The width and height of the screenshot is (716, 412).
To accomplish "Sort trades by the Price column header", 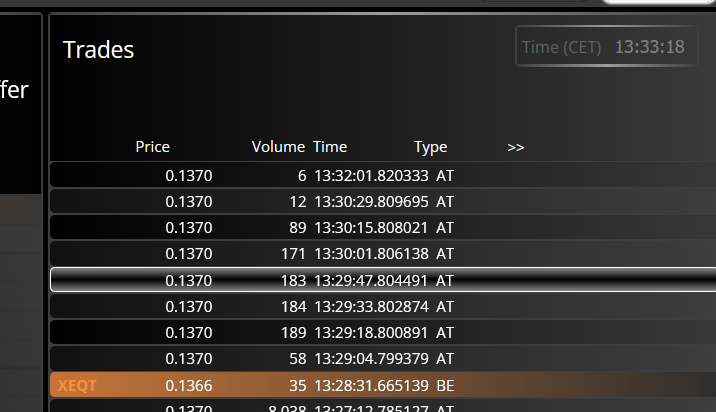I will (x=152, y=147).
